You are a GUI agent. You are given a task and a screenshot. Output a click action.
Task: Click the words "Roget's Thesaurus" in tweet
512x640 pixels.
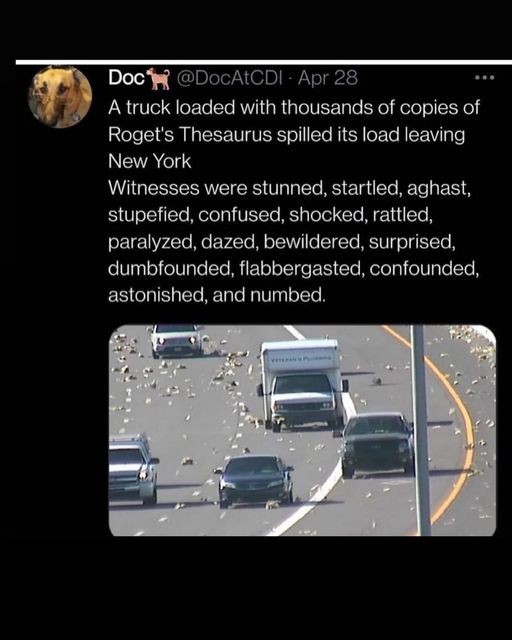point(190,134)
